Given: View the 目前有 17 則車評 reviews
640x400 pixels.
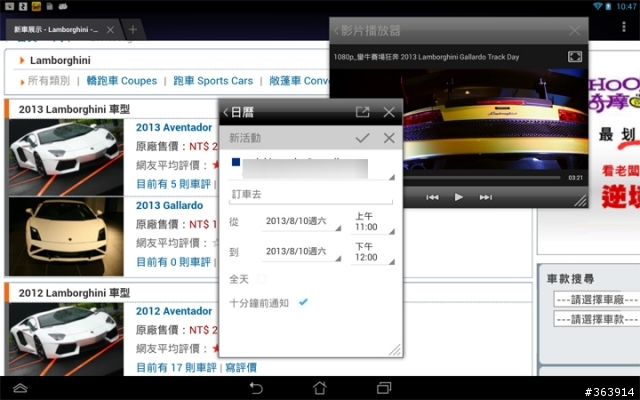Looking at the screenshot, I should point(176,368).
